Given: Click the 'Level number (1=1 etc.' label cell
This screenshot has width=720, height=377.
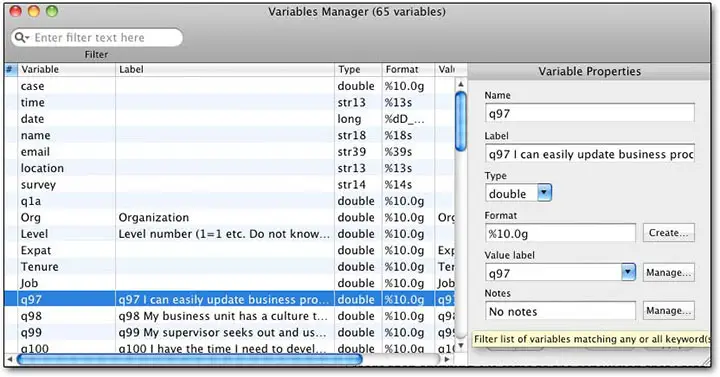Looking at the screenshot, I should (x=224, y=234).
